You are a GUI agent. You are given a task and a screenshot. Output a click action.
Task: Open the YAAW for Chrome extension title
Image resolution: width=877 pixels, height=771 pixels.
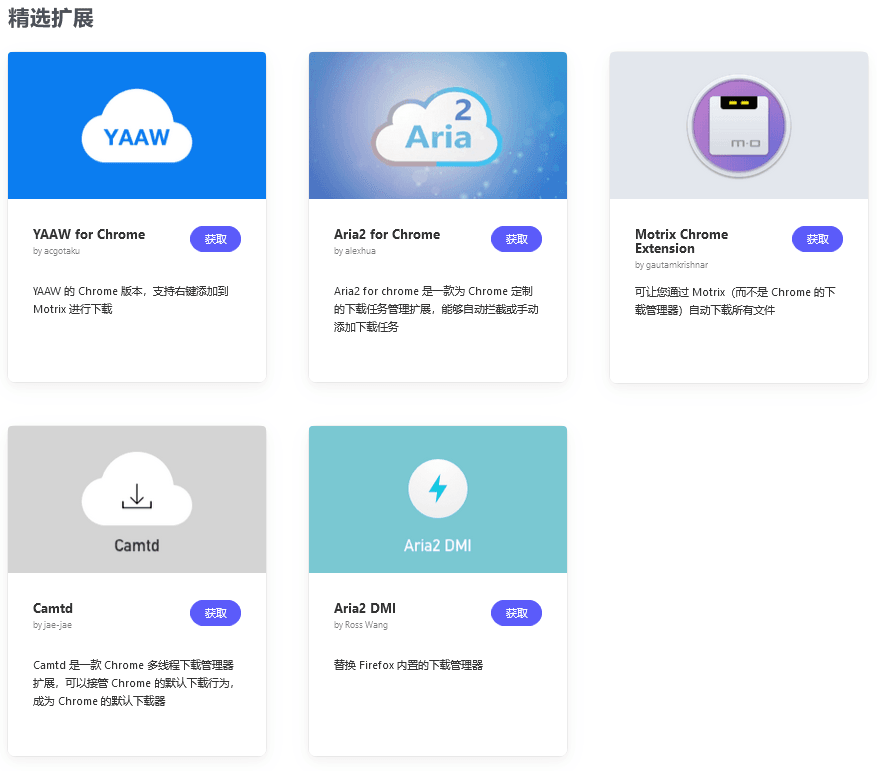pyautogui.click(x=88, y=234)
